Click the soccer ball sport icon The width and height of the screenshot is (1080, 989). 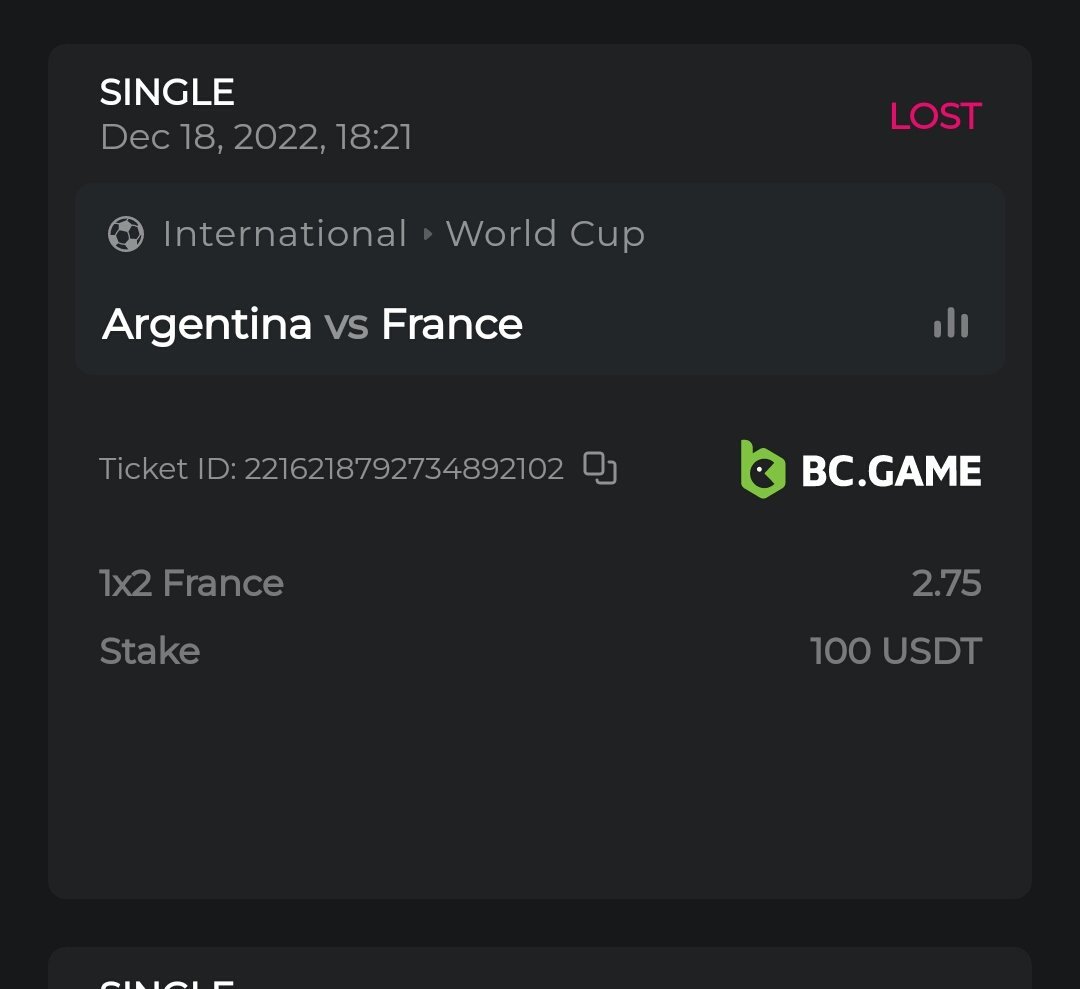pyautogui.click(x=126, y=235)
